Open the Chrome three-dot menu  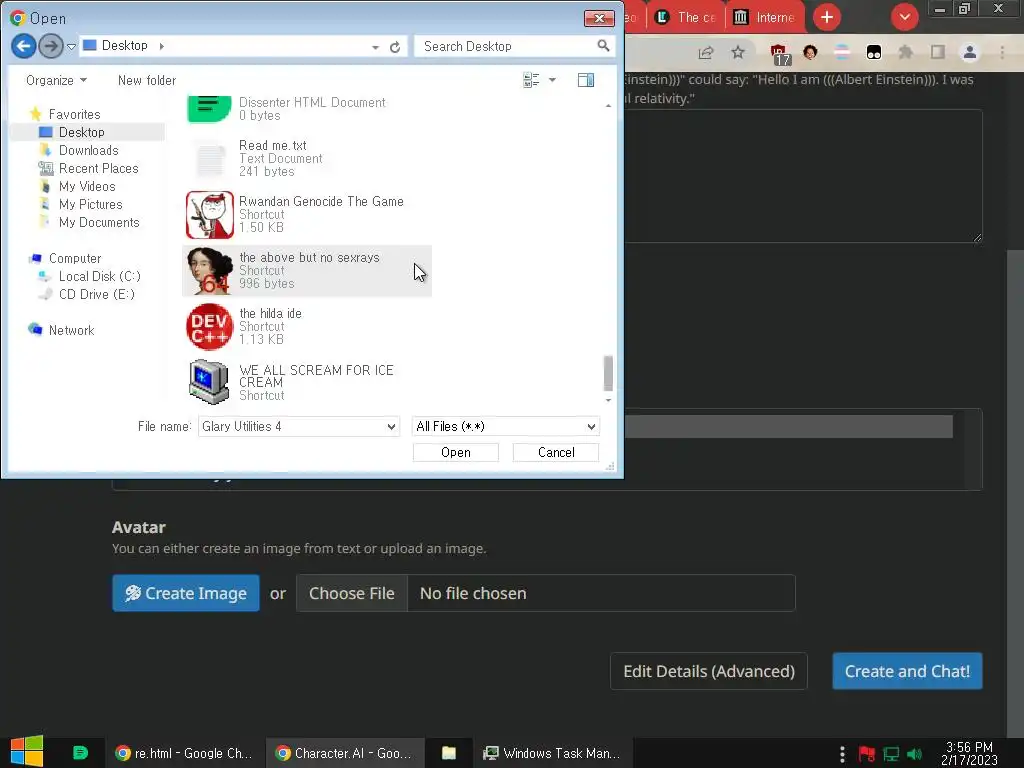tap(1002, 52)
